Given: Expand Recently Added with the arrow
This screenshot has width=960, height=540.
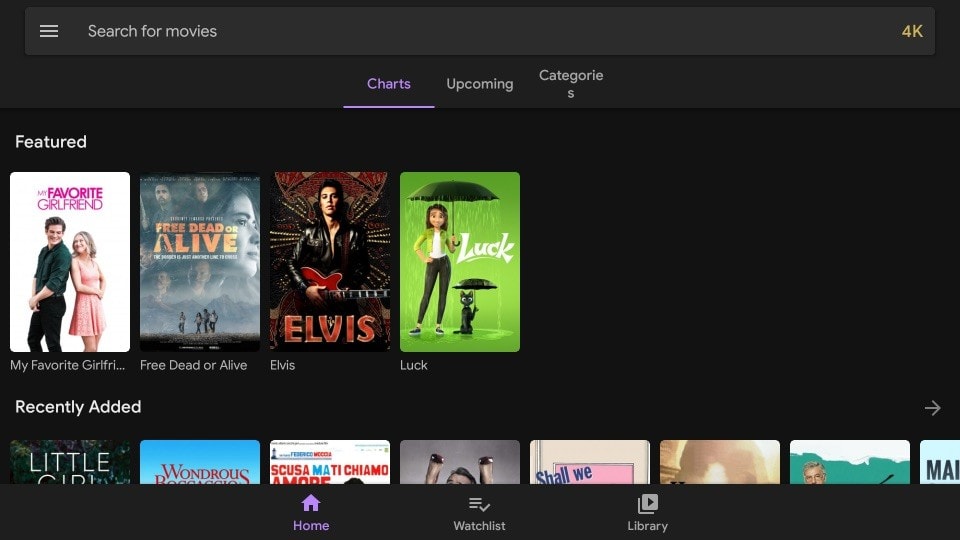Looking at the screenshot, I should pyautogui.click(x=932, y=408).
